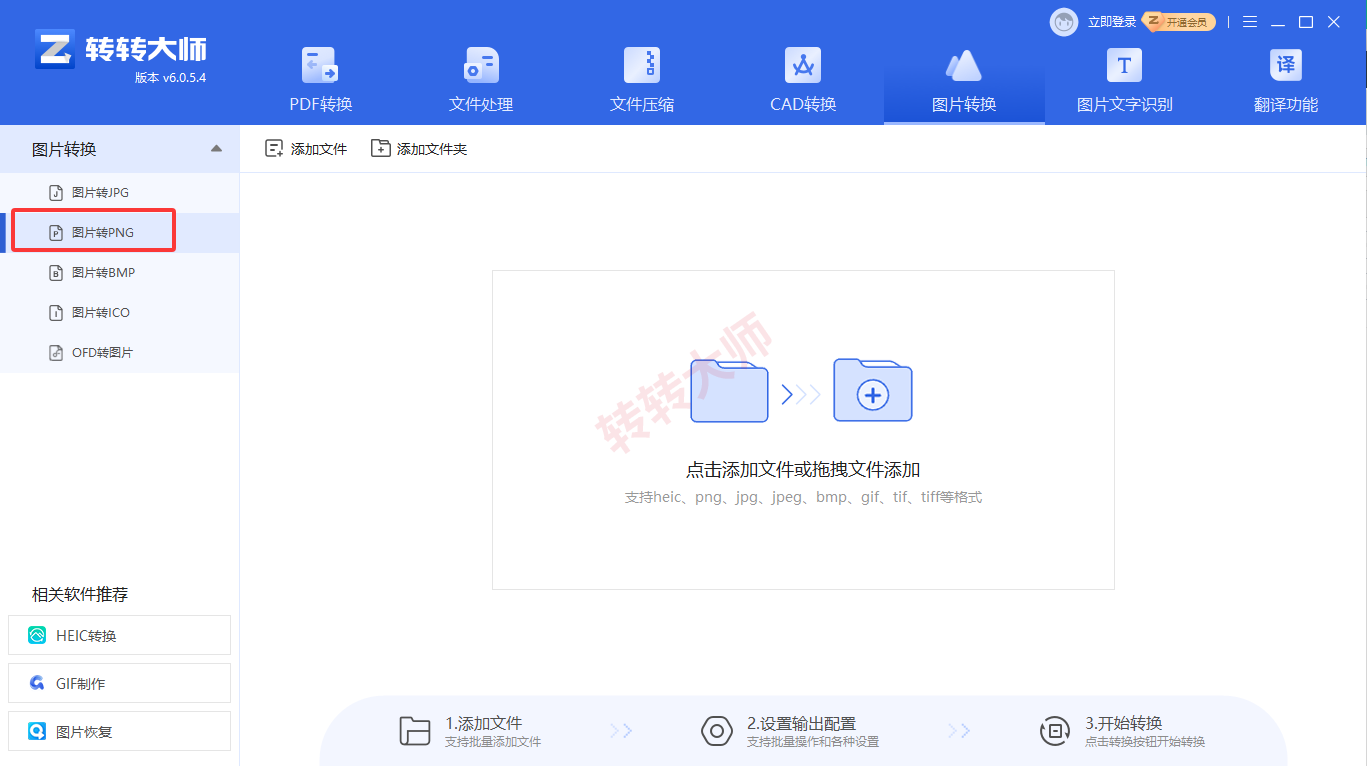Open HEIC转换 recommended software
The width and height of the screenshot is (1367, 766).
coord(119,635)
